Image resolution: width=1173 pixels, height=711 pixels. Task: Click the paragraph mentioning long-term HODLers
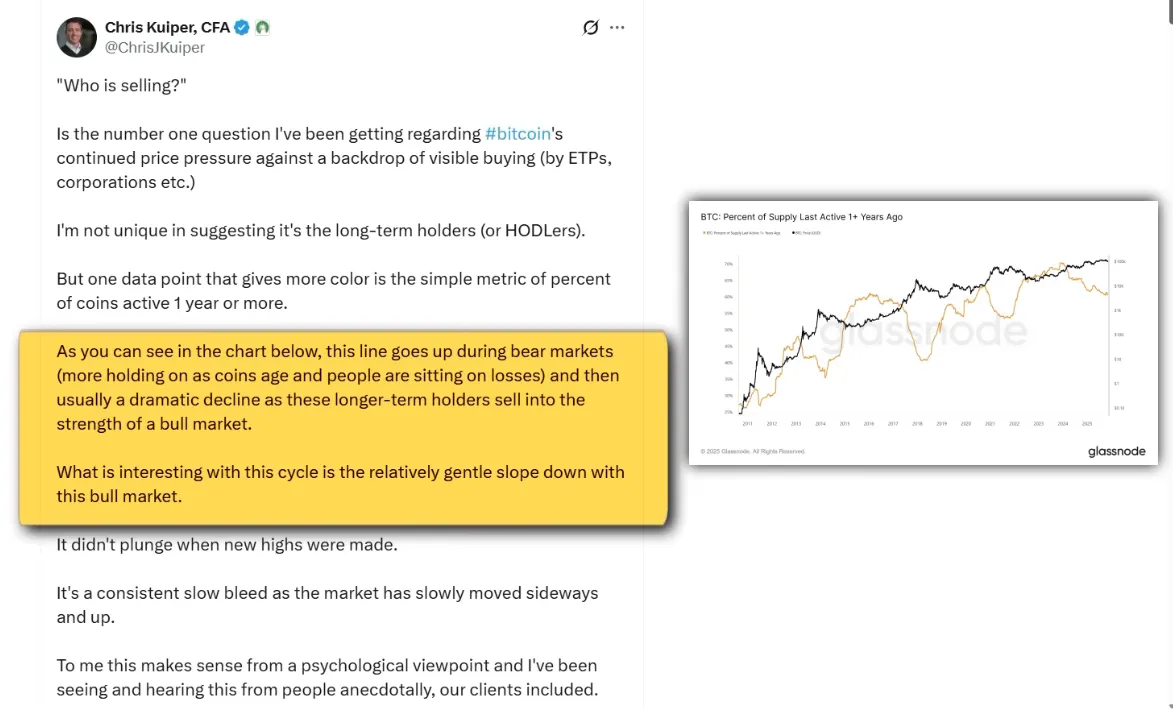pos(320,230)
